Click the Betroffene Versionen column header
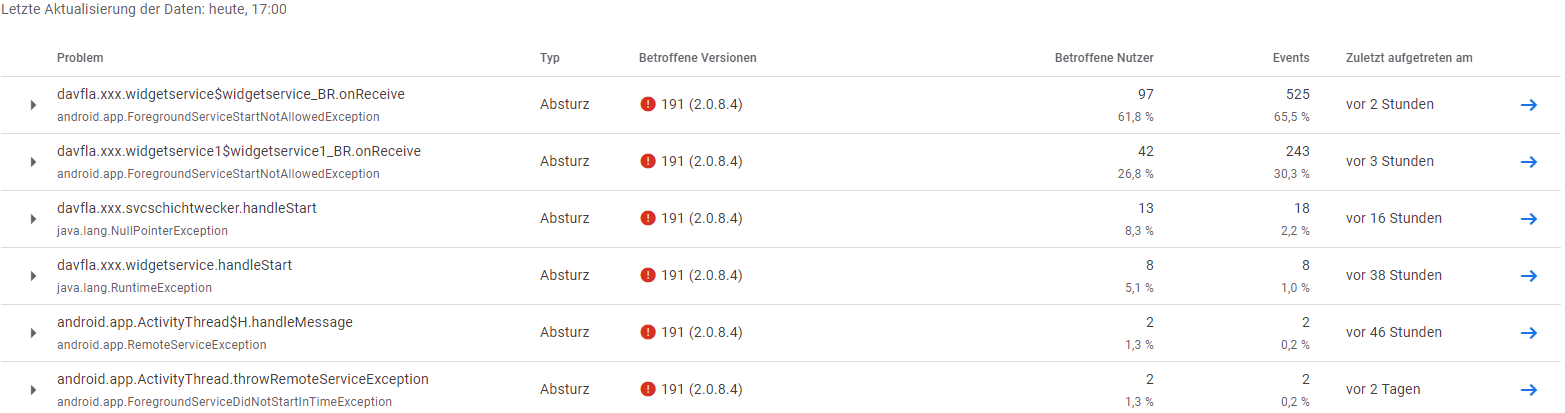This screenshot has width=1565, height=413. tap(697, 58)
